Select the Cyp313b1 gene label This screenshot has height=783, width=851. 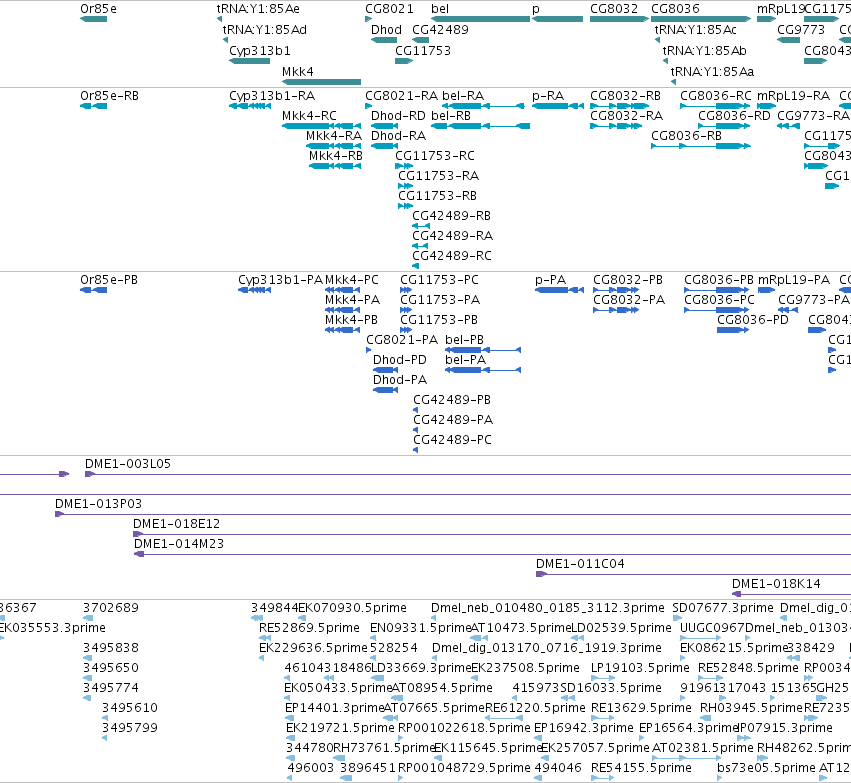point(260,51)
